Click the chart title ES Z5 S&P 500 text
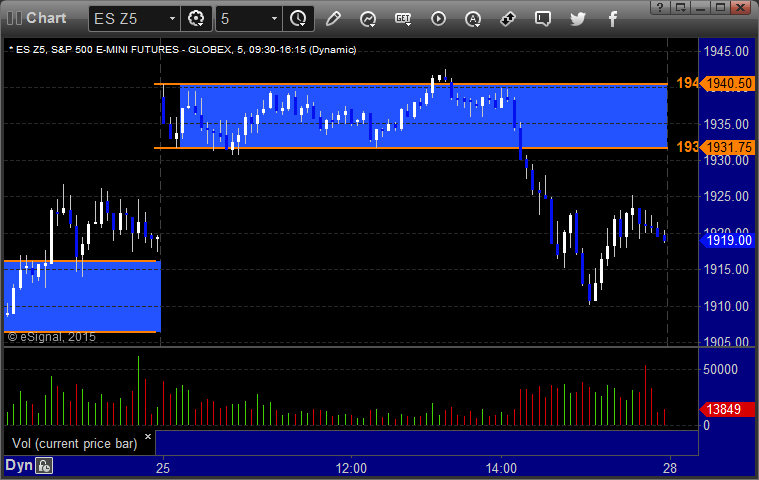 click(x=183, y=49)
